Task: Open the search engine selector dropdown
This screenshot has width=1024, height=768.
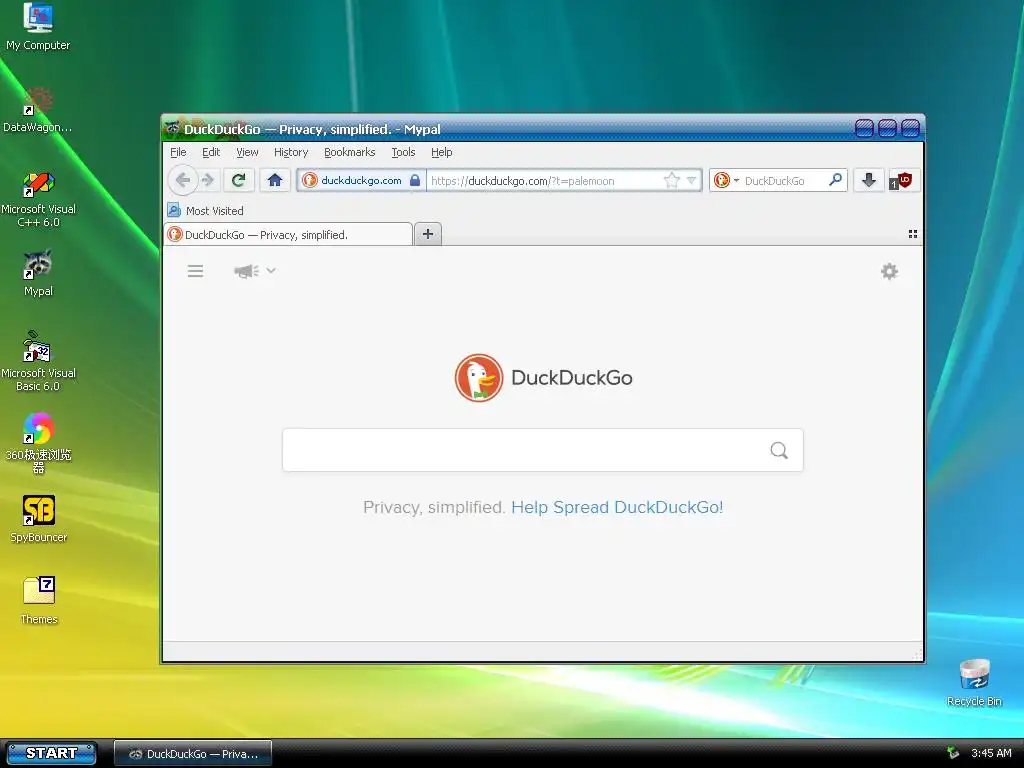Action: pyautogui.click(x=726, y=180)
